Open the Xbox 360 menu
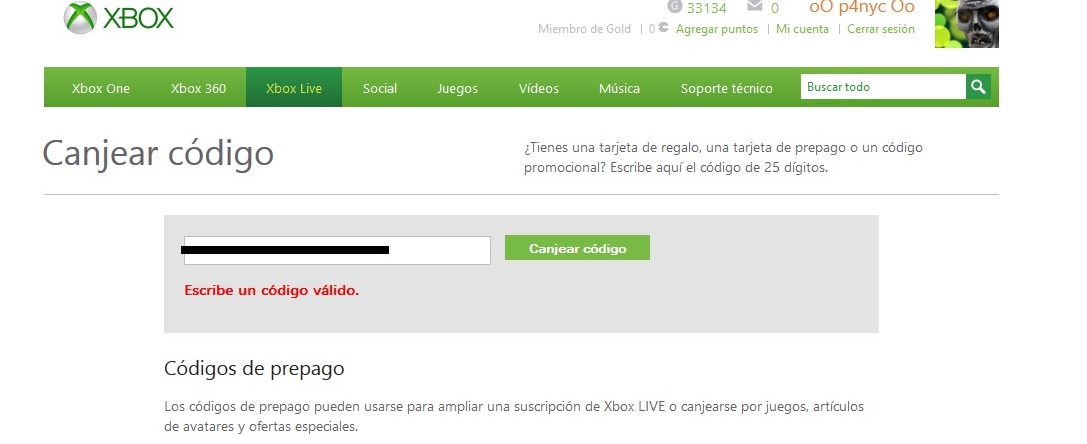The image size is (1087, 444). click(198, 88)
